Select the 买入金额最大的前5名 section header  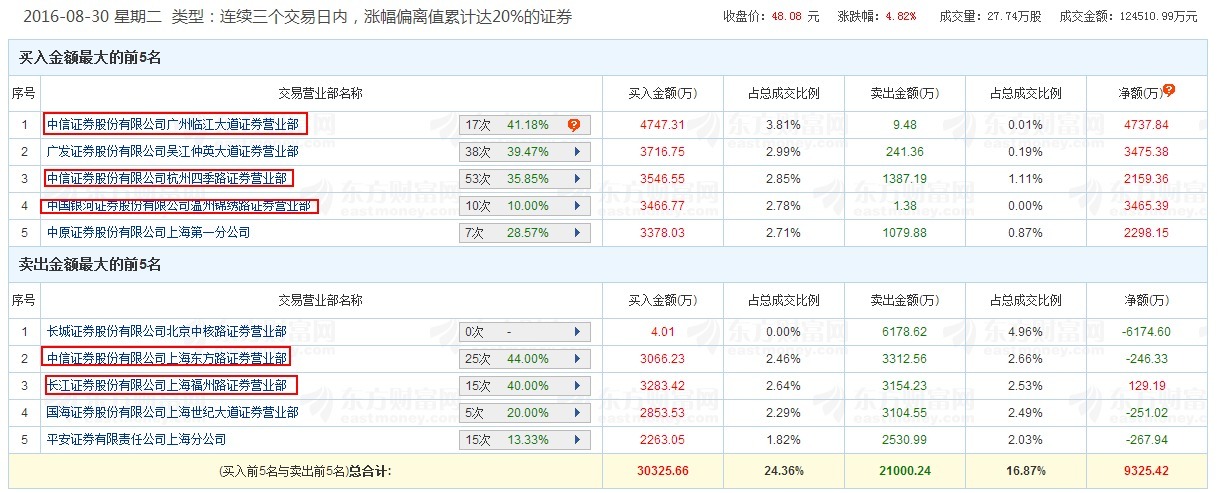click(x=90, y=58)
